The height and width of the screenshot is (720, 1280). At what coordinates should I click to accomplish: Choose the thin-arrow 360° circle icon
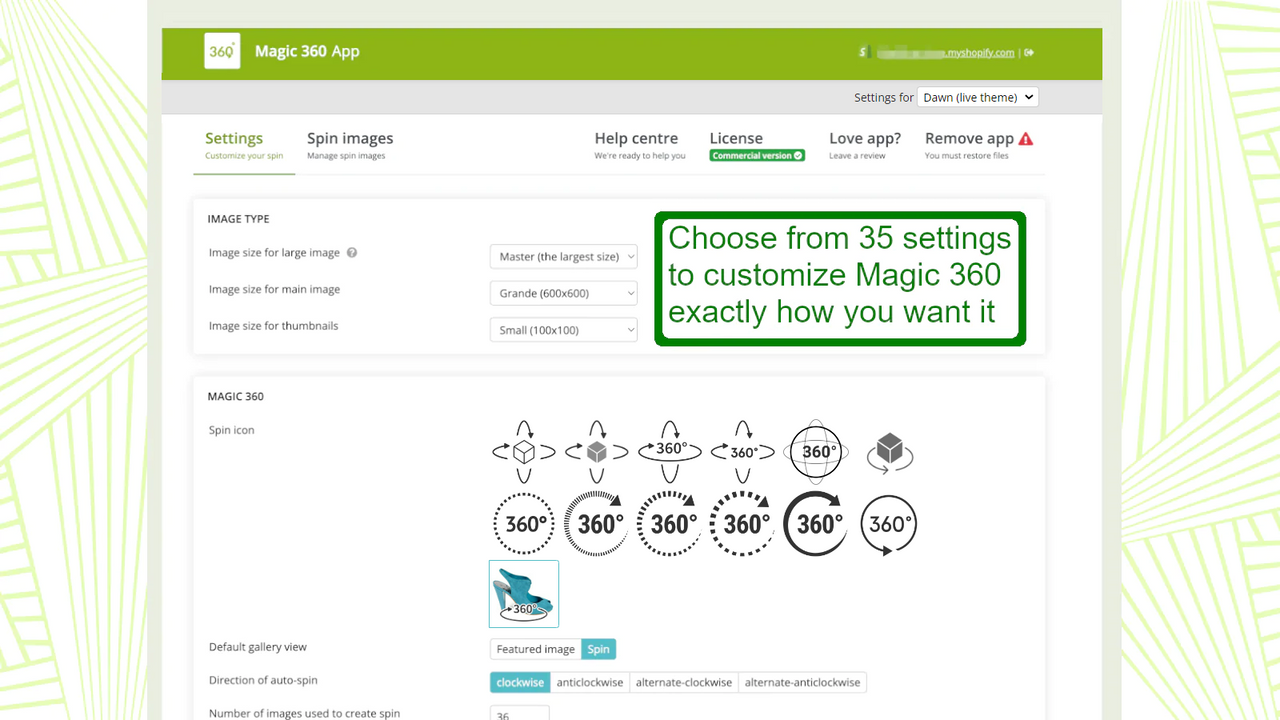[x=889, y=523]
